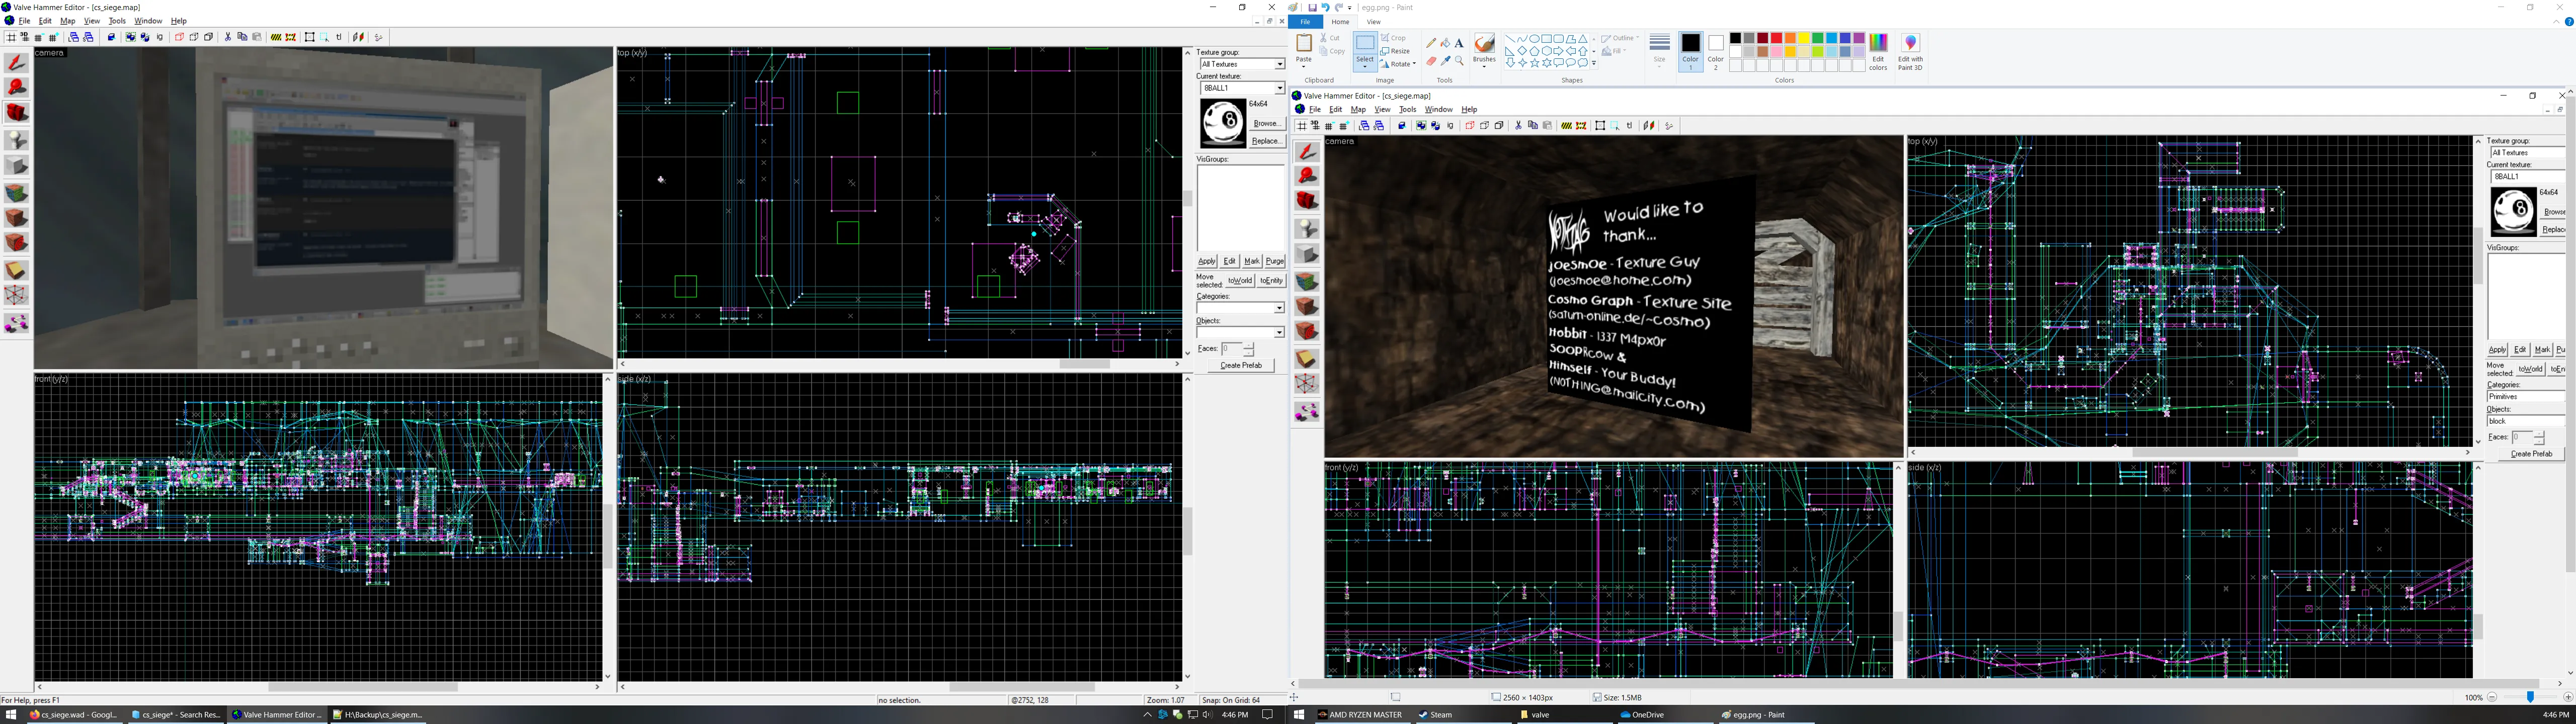Choose the Clipping tool in left Hammer window

[x=17, y=271]
